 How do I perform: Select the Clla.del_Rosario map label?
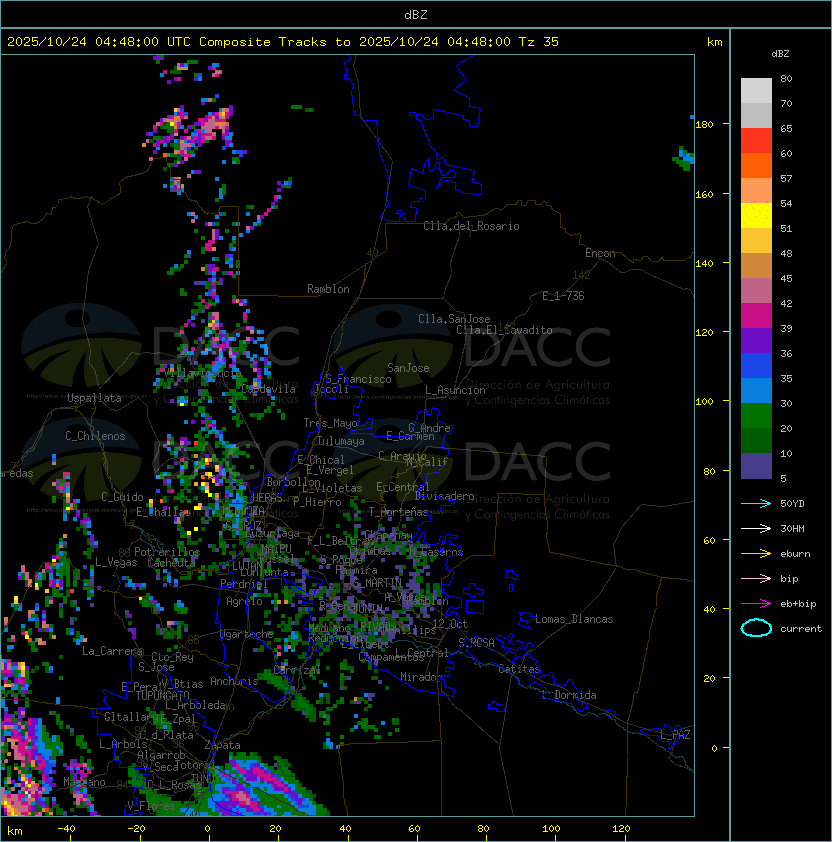(471, 226)
